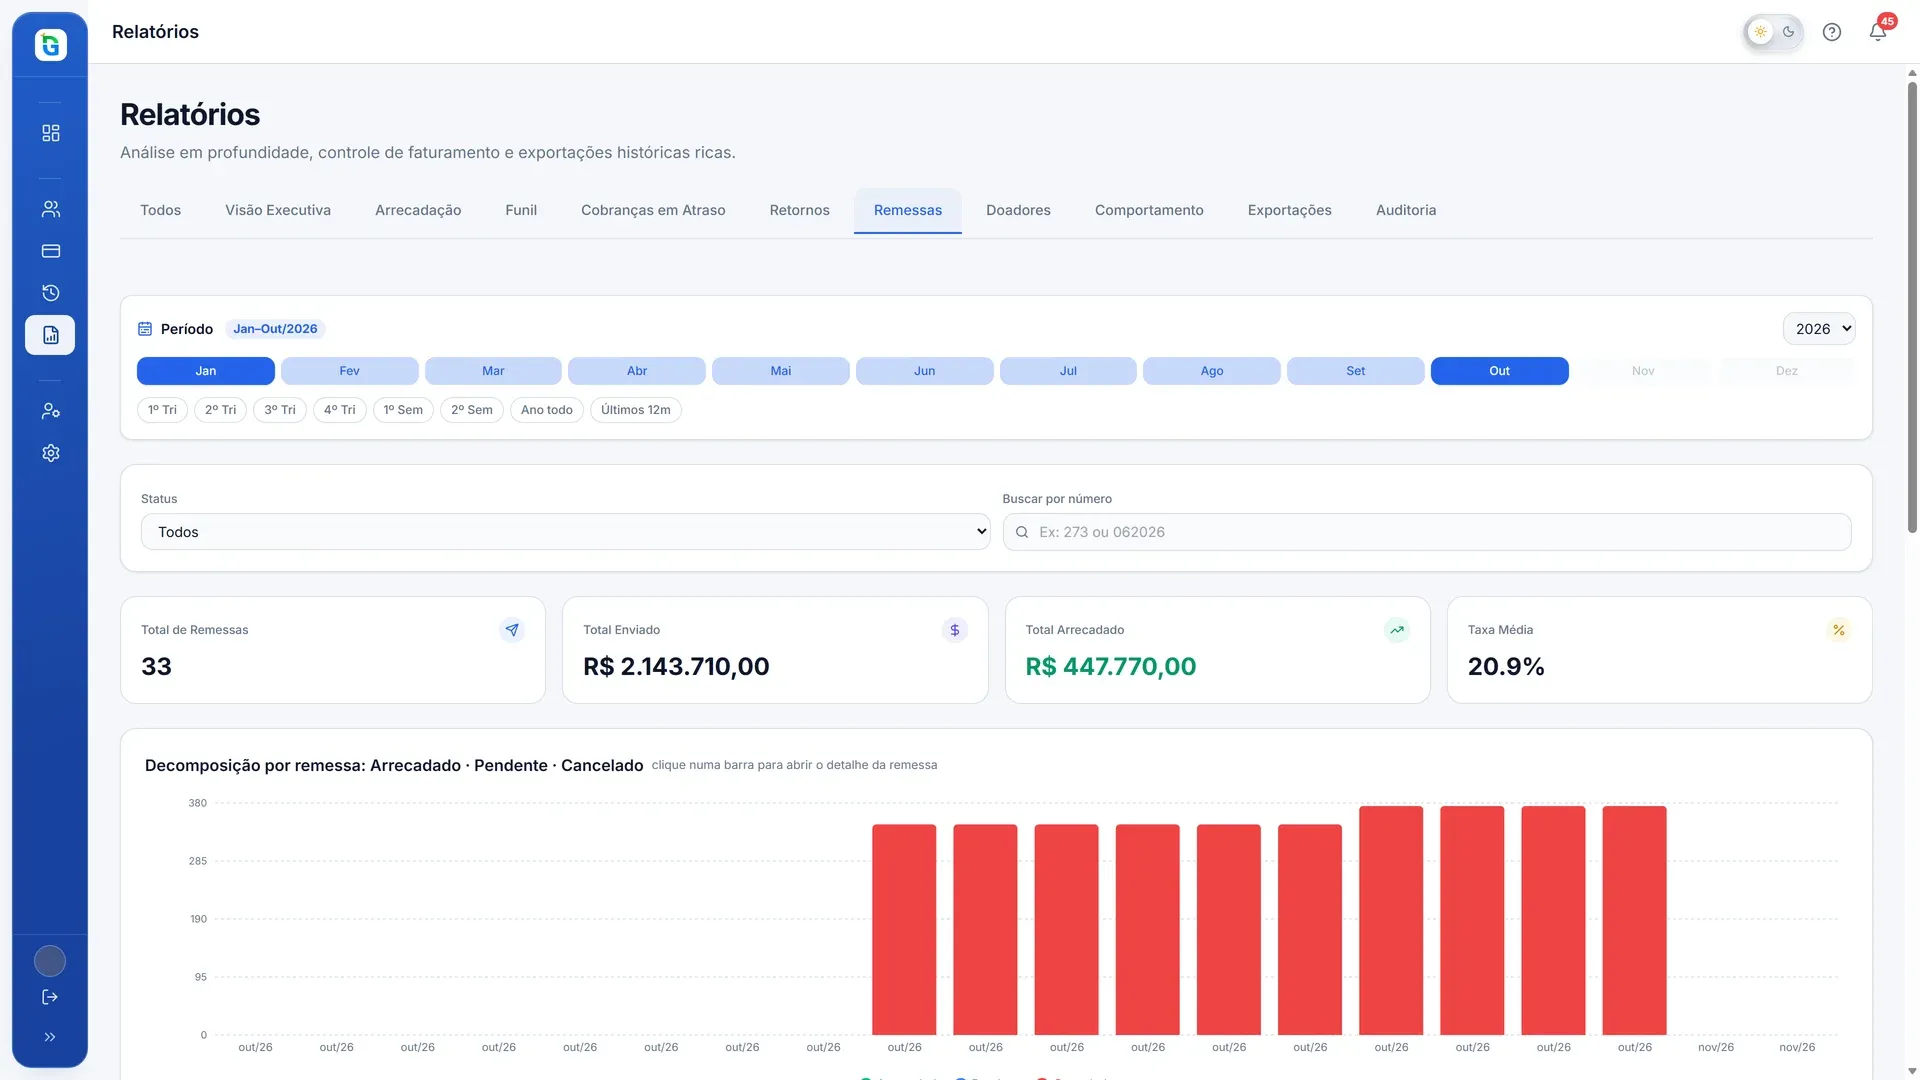Open notifications bell with 45 badge

pos(1878,32)
